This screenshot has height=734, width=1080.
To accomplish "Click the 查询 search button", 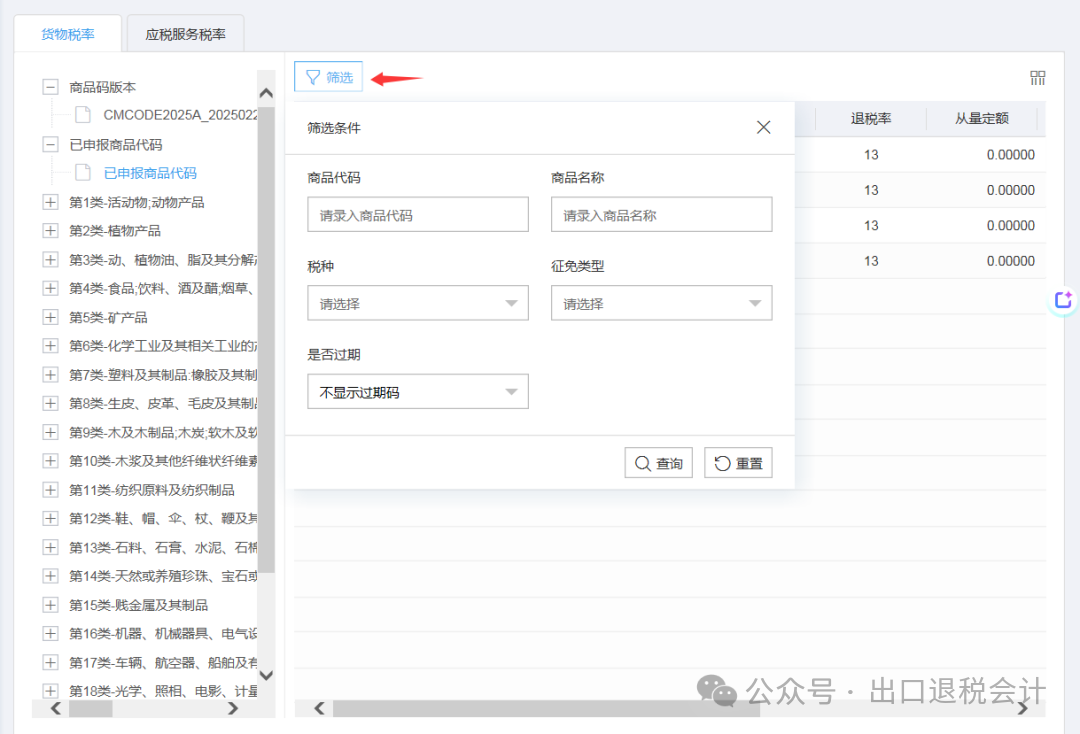I will [658, 463].
